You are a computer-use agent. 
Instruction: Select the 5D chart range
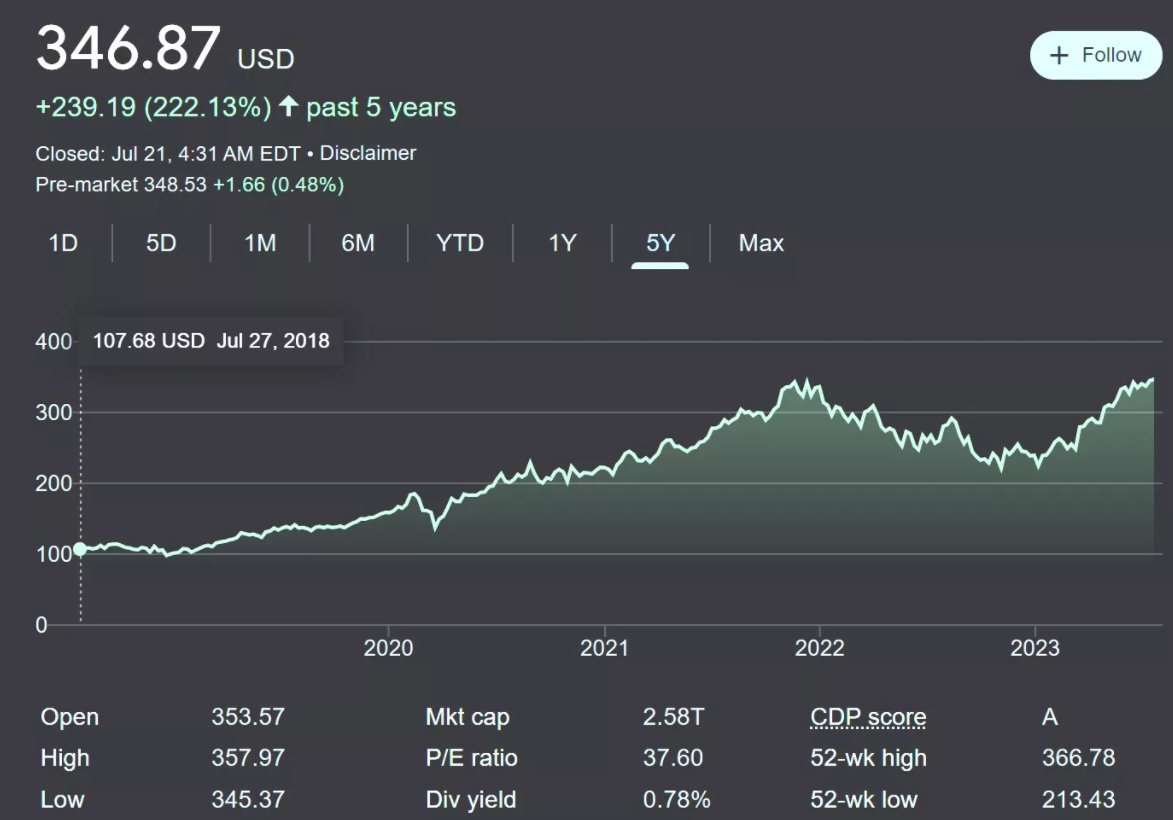coord(161,243)
